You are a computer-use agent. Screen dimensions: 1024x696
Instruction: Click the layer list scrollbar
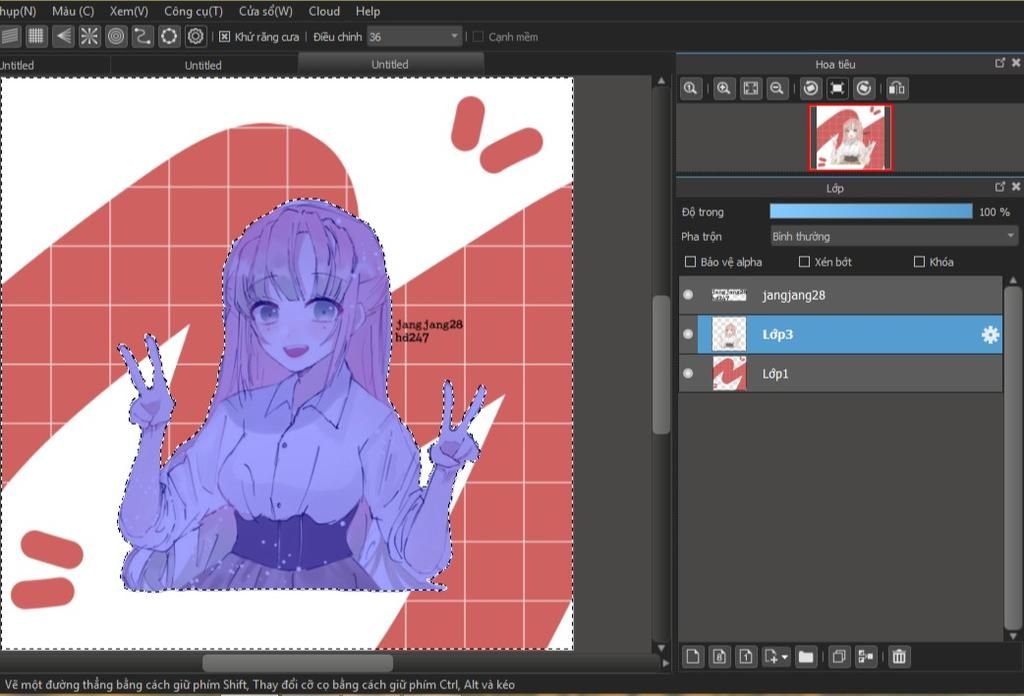1012,457
